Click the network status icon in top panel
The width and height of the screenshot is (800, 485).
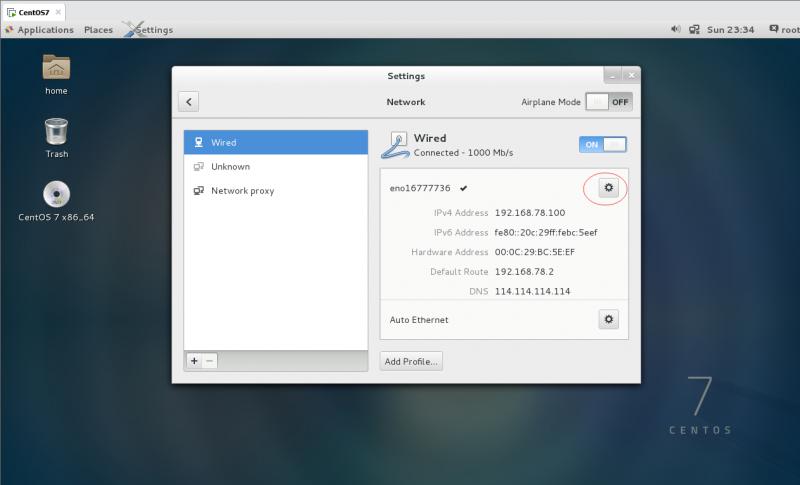click(694, 30)
